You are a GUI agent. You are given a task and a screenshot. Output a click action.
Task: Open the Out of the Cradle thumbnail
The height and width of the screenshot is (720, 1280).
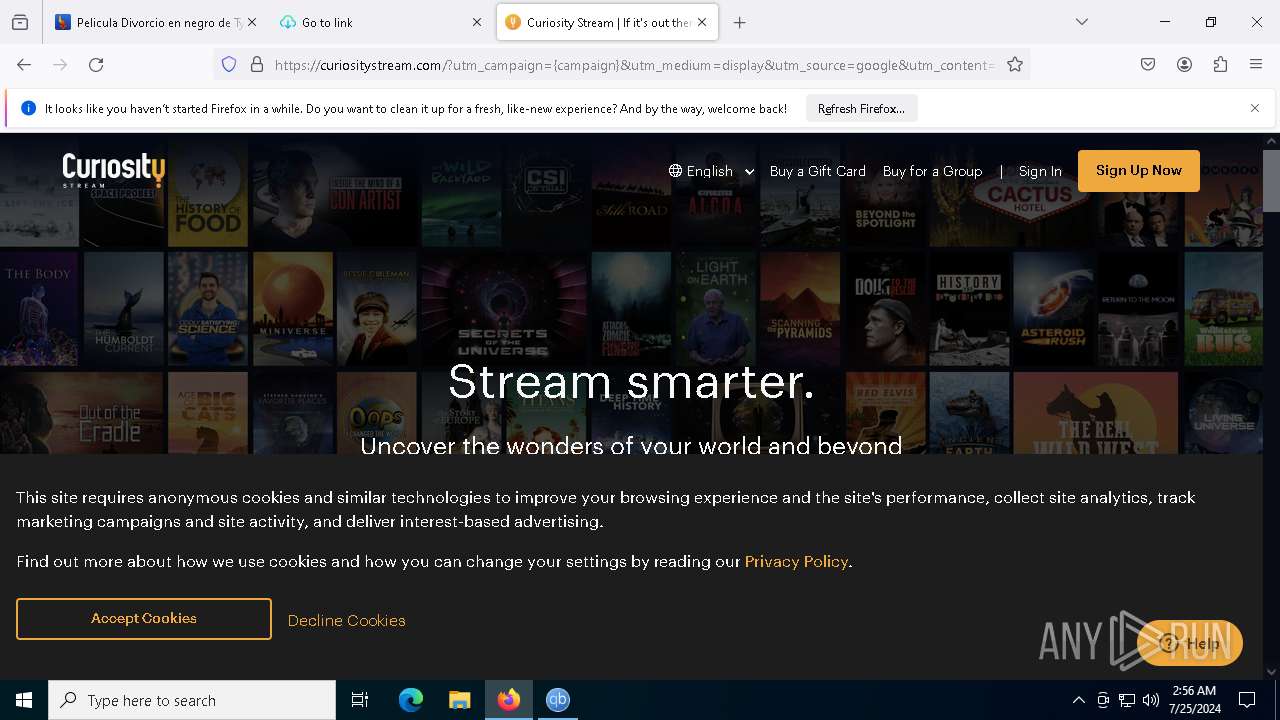[x=82, y=413]
